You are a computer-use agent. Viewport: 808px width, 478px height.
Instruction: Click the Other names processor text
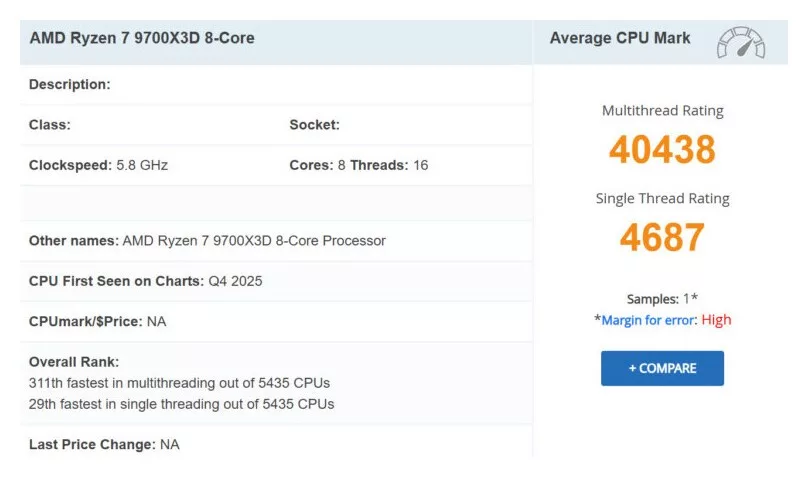click(x=207, y=241)
